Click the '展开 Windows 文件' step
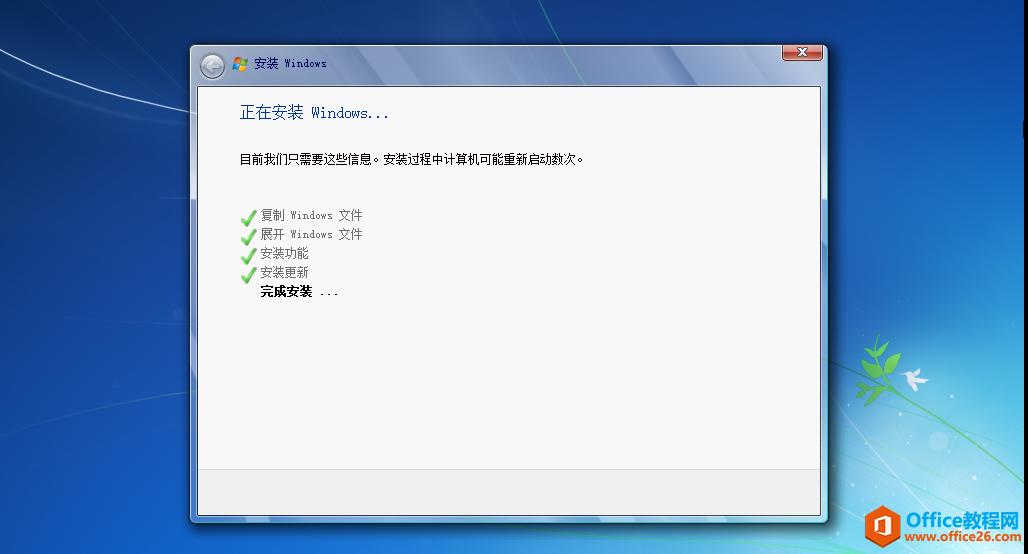The image size is (1028, 554). [x=311, y=234]
